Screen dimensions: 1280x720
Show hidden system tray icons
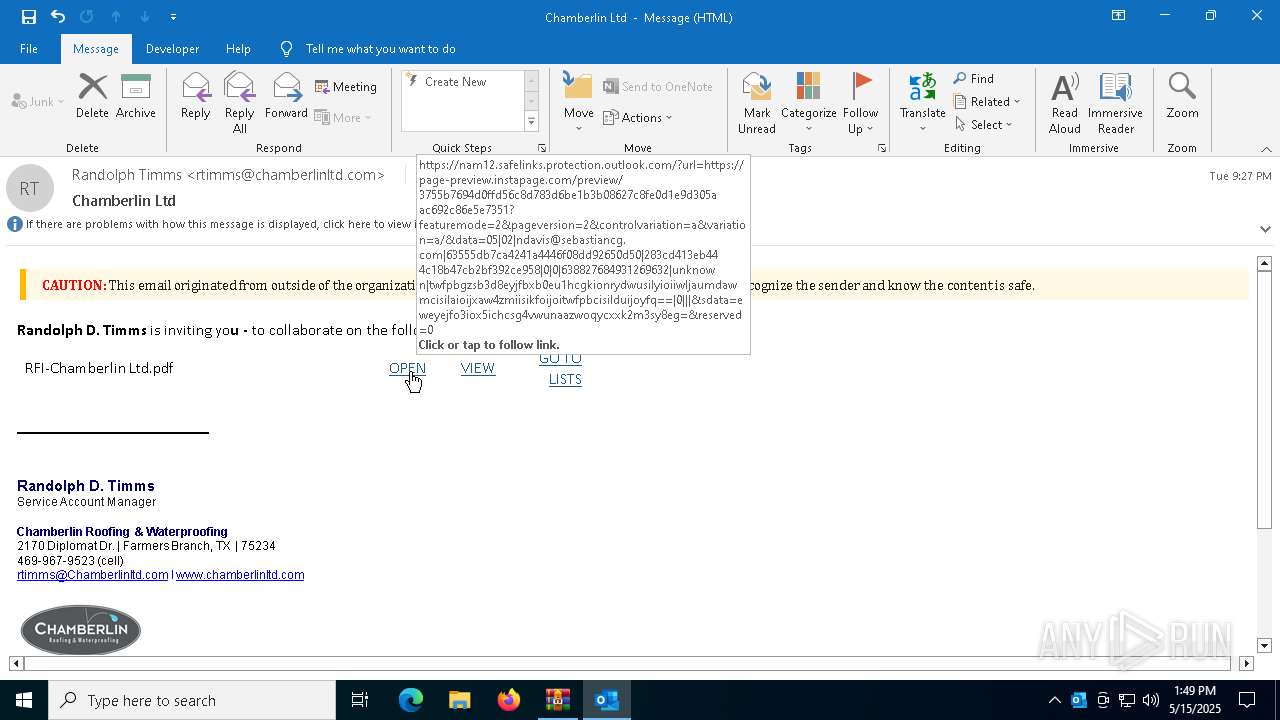1054,700
